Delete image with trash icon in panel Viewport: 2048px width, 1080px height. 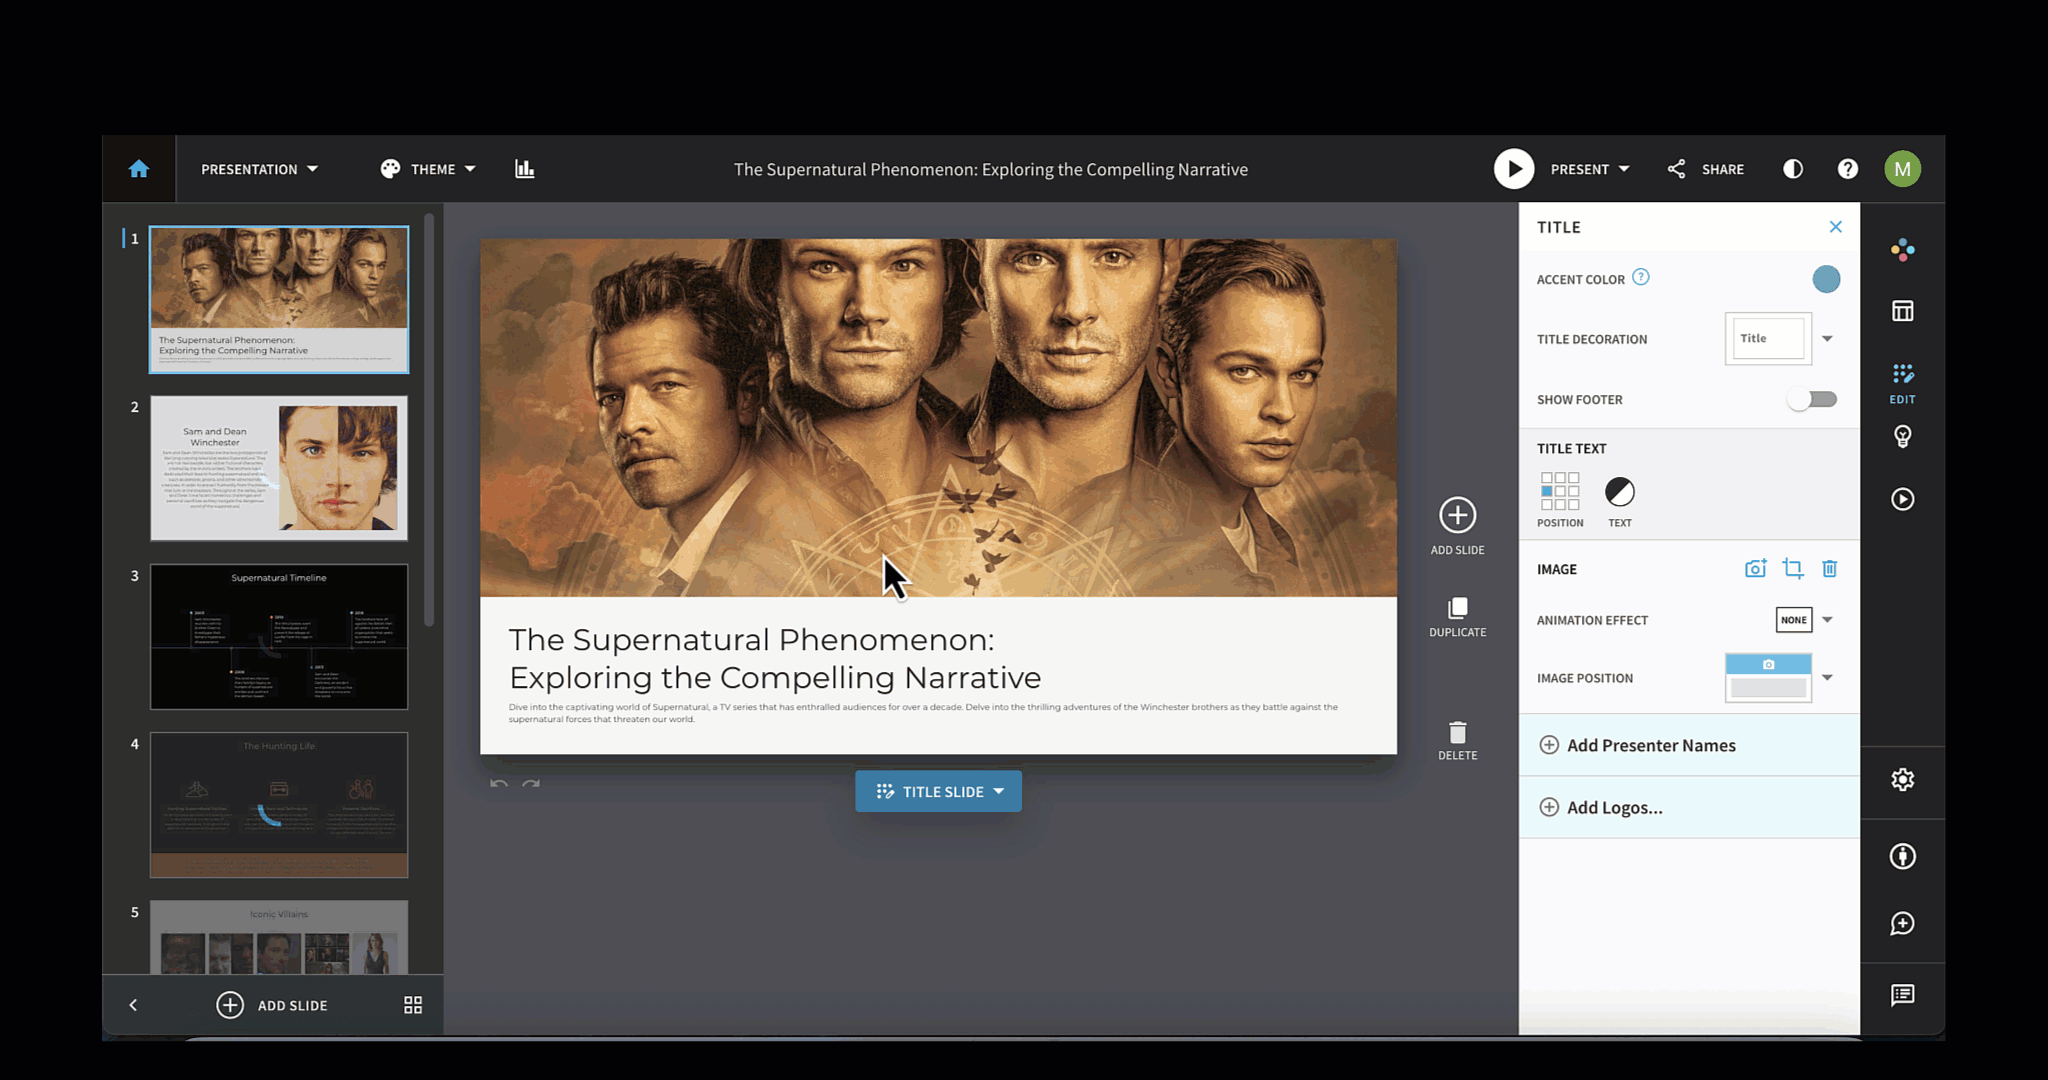point(1830,569)
